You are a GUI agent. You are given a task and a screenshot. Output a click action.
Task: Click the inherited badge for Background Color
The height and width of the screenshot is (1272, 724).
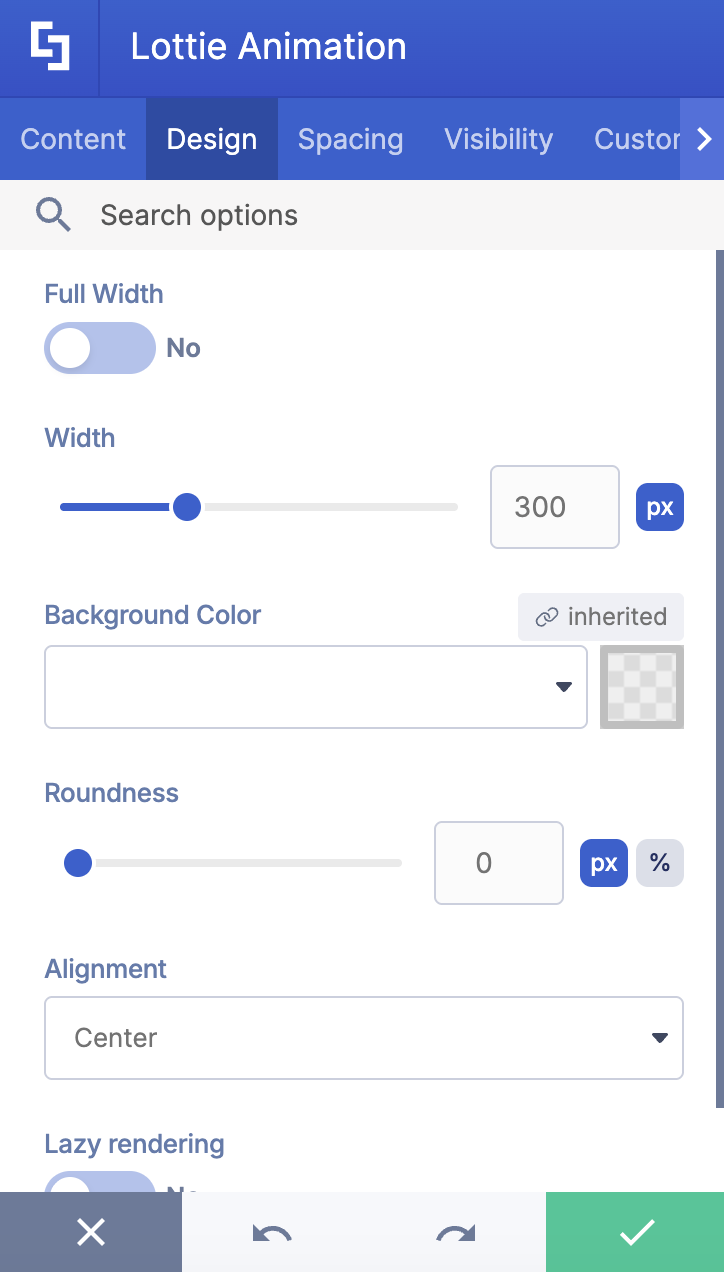[600, 617]
